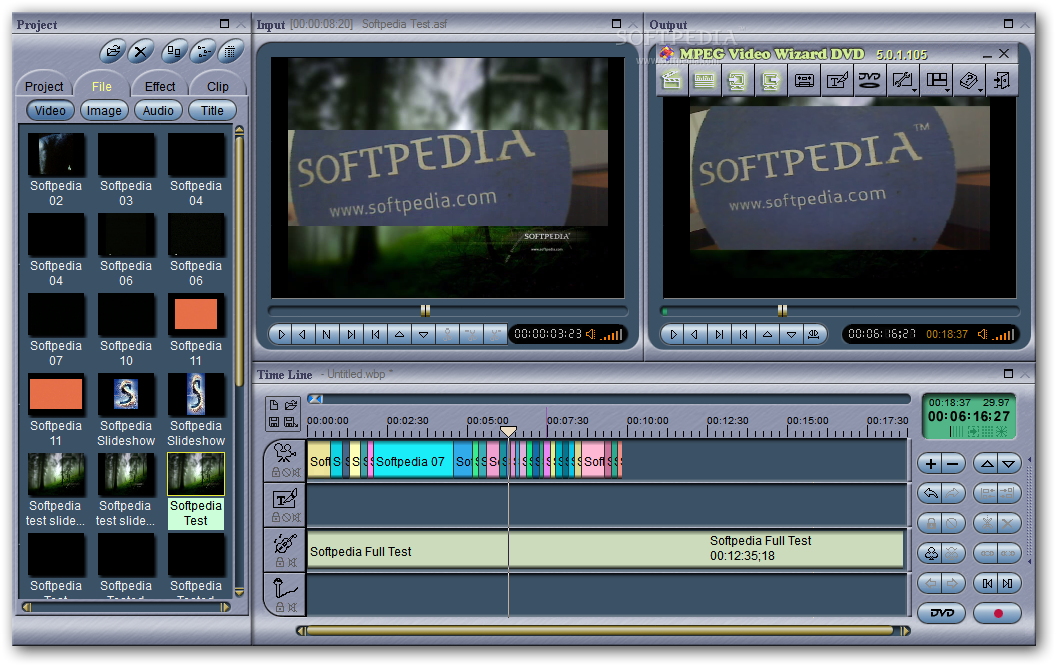Click the N button in Input monitor controls
This screenshot has width=1056, height=666.
click(327, 334)
